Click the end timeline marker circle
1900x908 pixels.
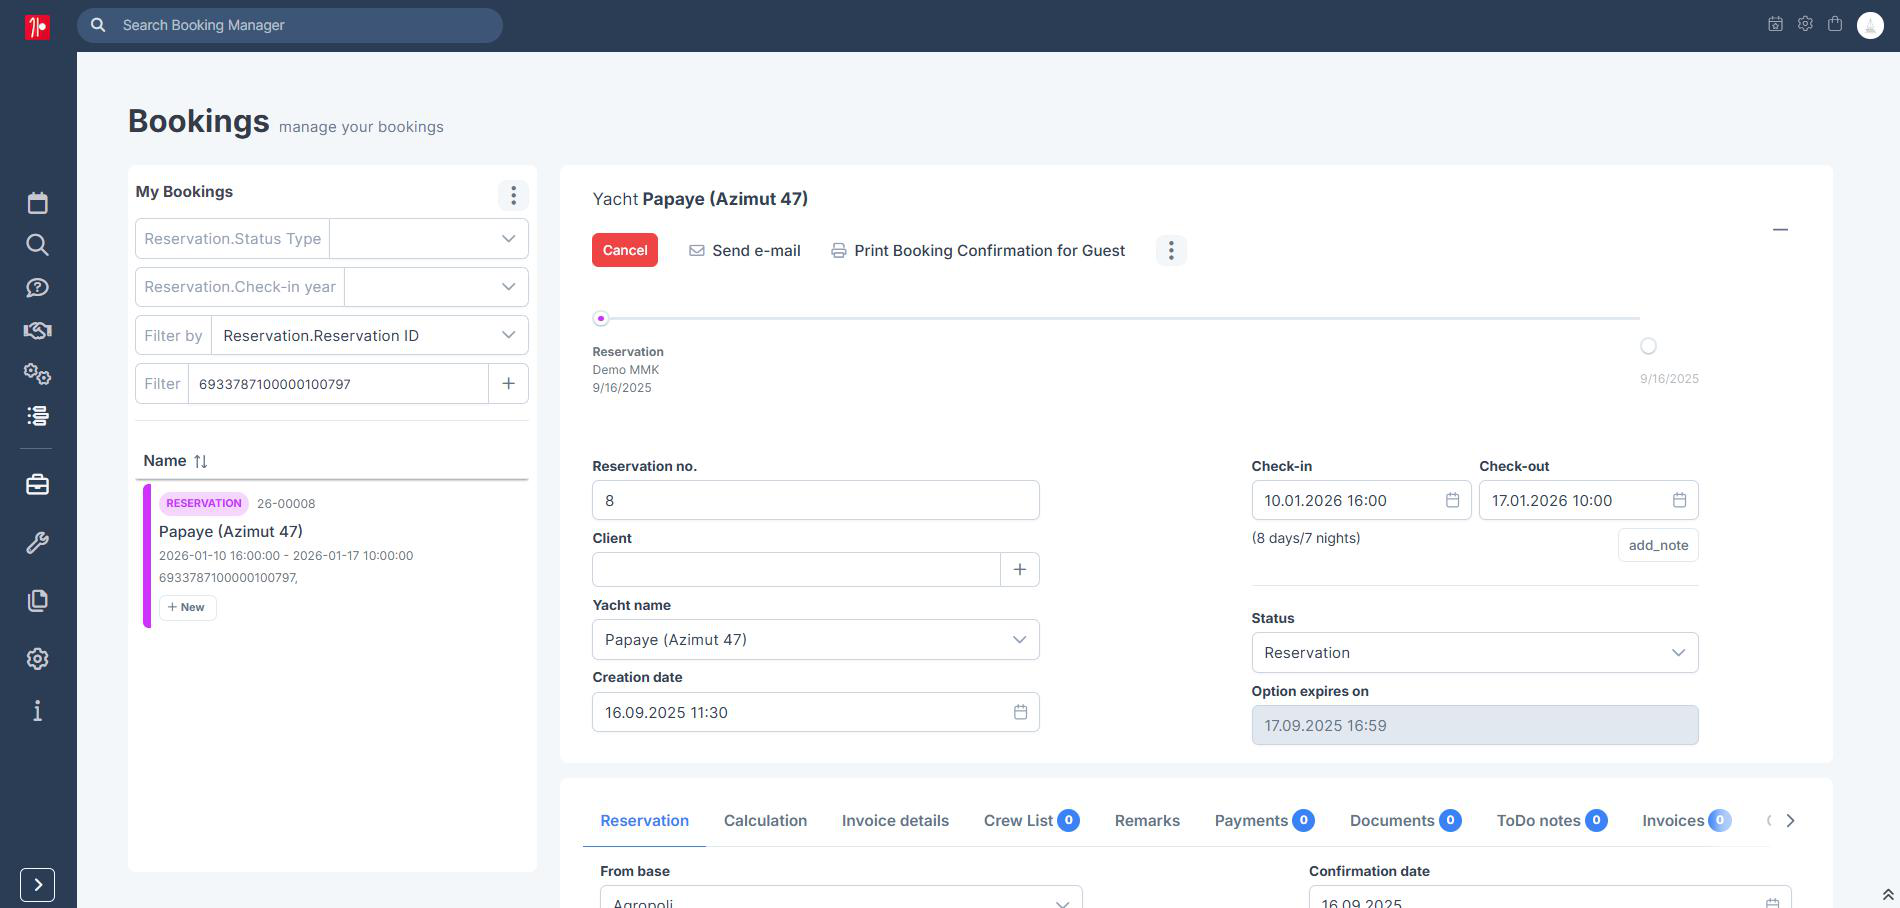click(1648, 346)
